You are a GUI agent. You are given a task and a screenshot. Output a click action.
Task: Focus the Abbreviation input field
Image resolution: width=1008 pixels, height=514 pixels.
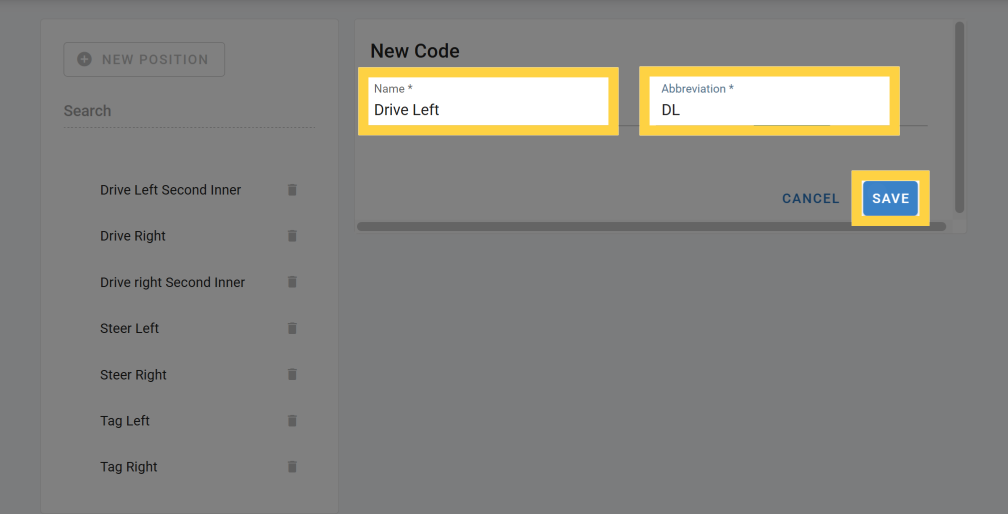770,110
